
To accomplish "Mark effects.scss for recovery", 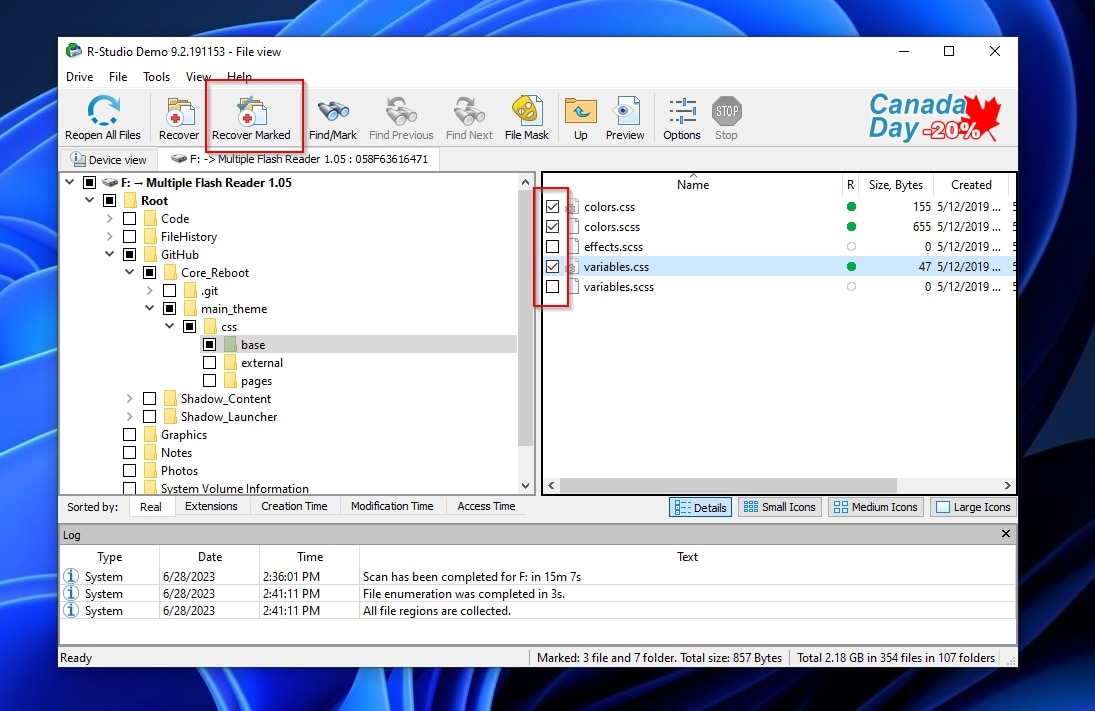I will pyautogui.click(x=553, y=246).
